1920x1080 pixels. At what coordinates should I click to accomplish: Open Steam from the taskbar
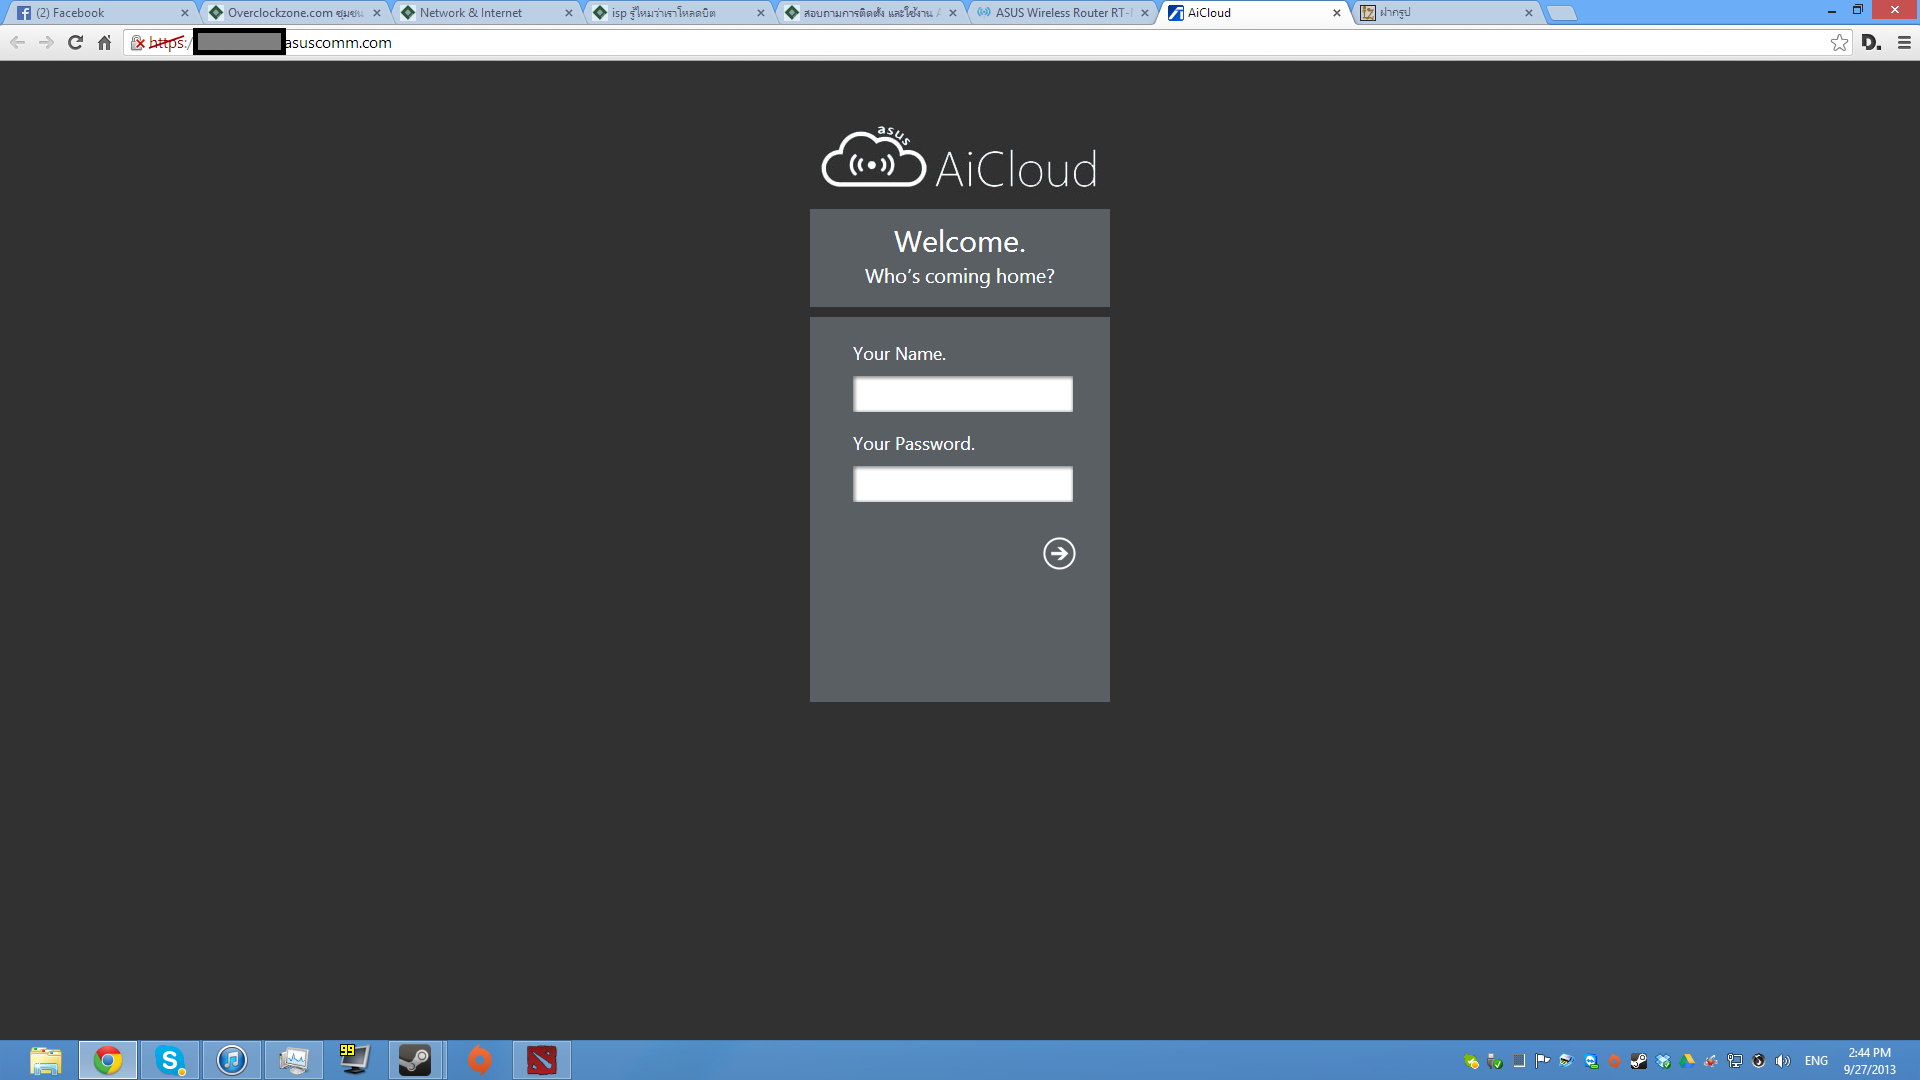(415, 1060)
